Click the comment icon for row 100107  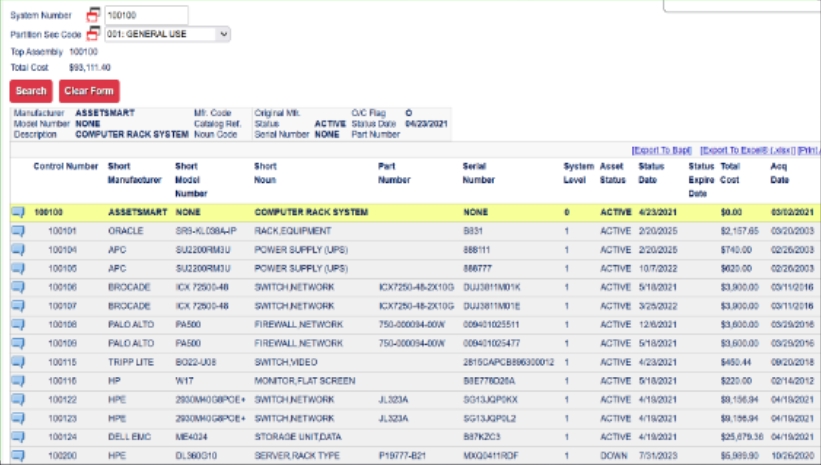[x=18, y=306]
